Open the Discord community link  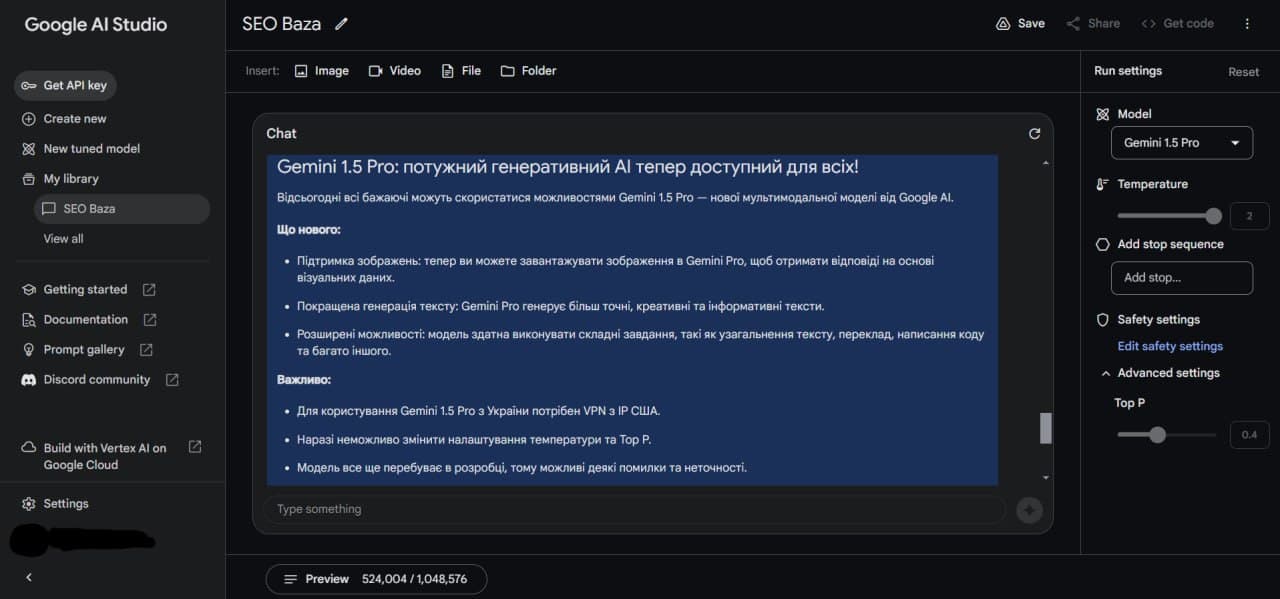(x=97, y=380)
